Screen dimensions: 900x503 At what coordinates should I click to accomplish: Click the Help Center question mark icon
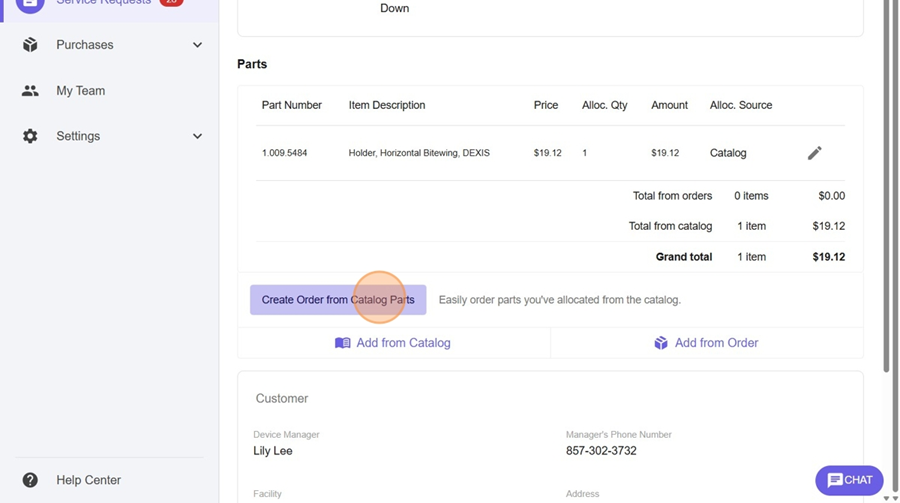click(x=30, y=480)
